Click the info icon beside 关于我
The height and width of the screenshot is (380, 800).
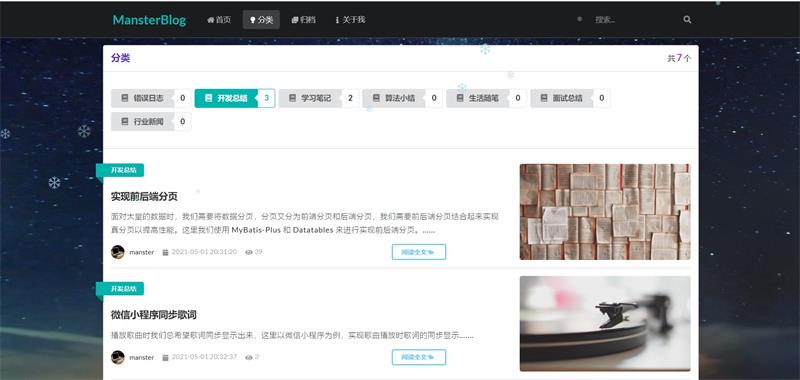click(337, 20)
